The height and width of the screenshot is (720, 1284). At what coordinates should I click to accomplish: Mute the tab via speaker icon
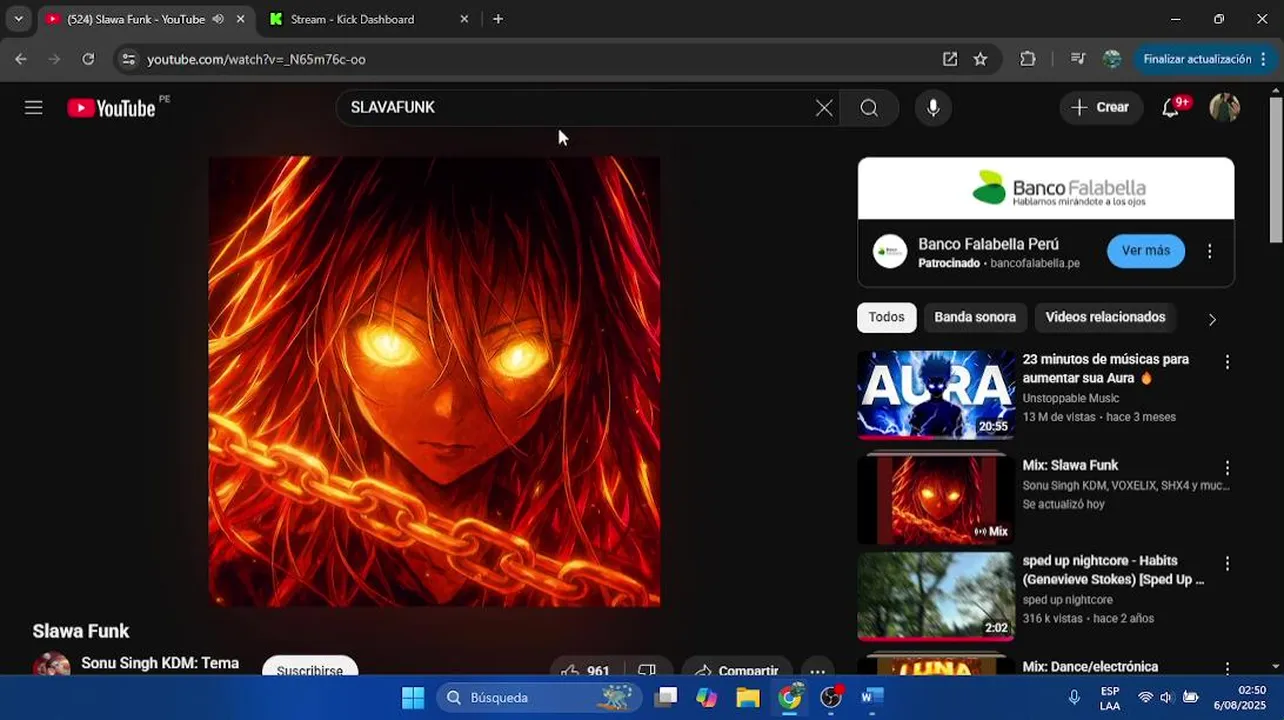coord(218,19)
